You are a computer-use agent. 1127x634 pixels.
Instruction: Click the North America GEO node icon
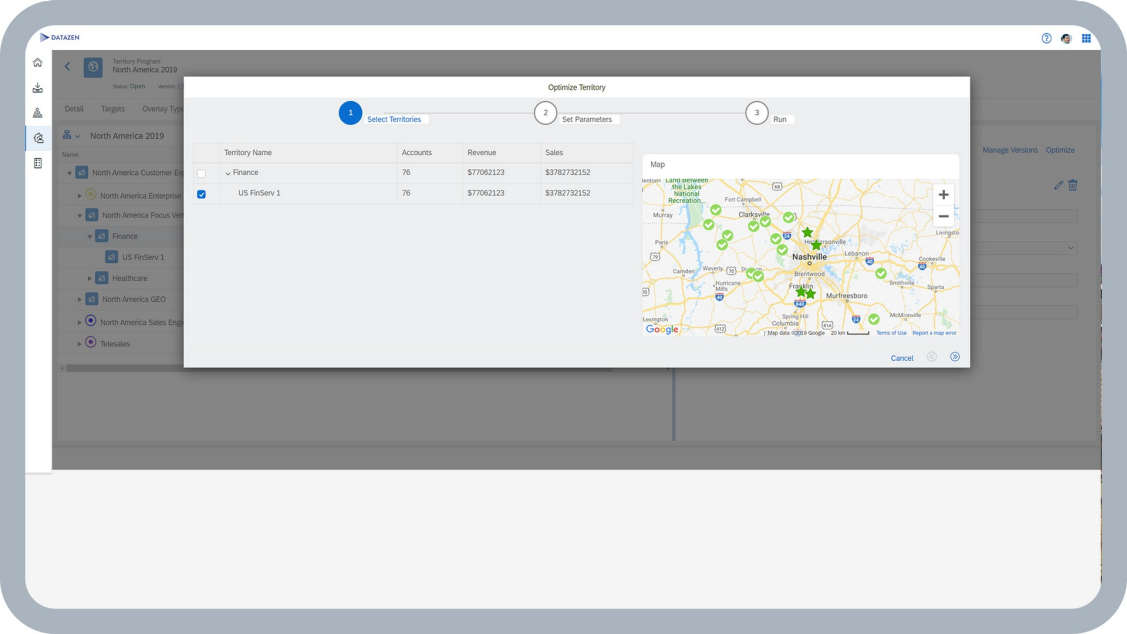pos(92,299)
